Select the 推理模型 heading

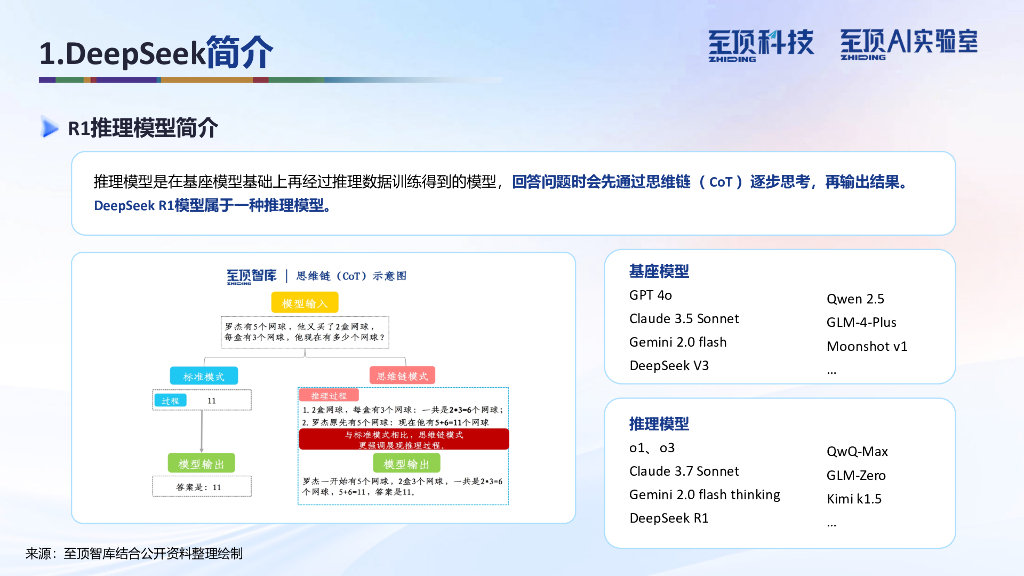click(x=659, y=424)
